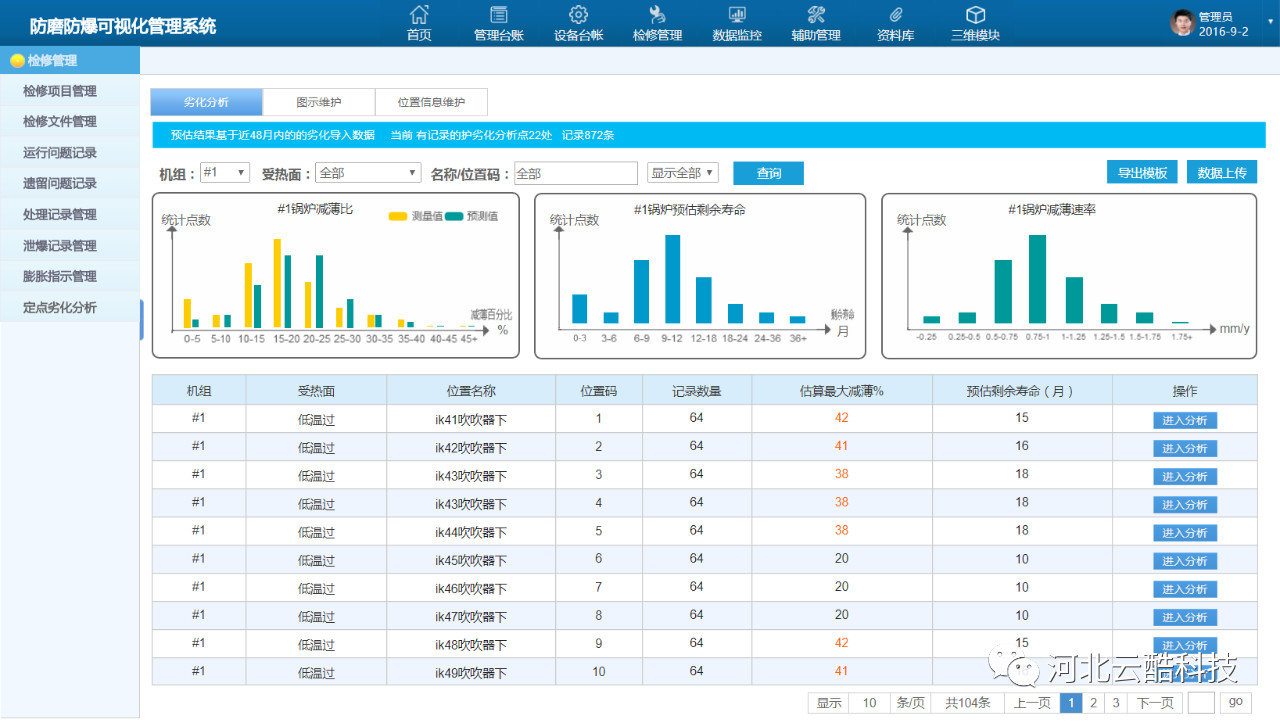1280x725 pixels.
Task: Expand the 显示全部 dropdown
Action: [x=683, y=173]
